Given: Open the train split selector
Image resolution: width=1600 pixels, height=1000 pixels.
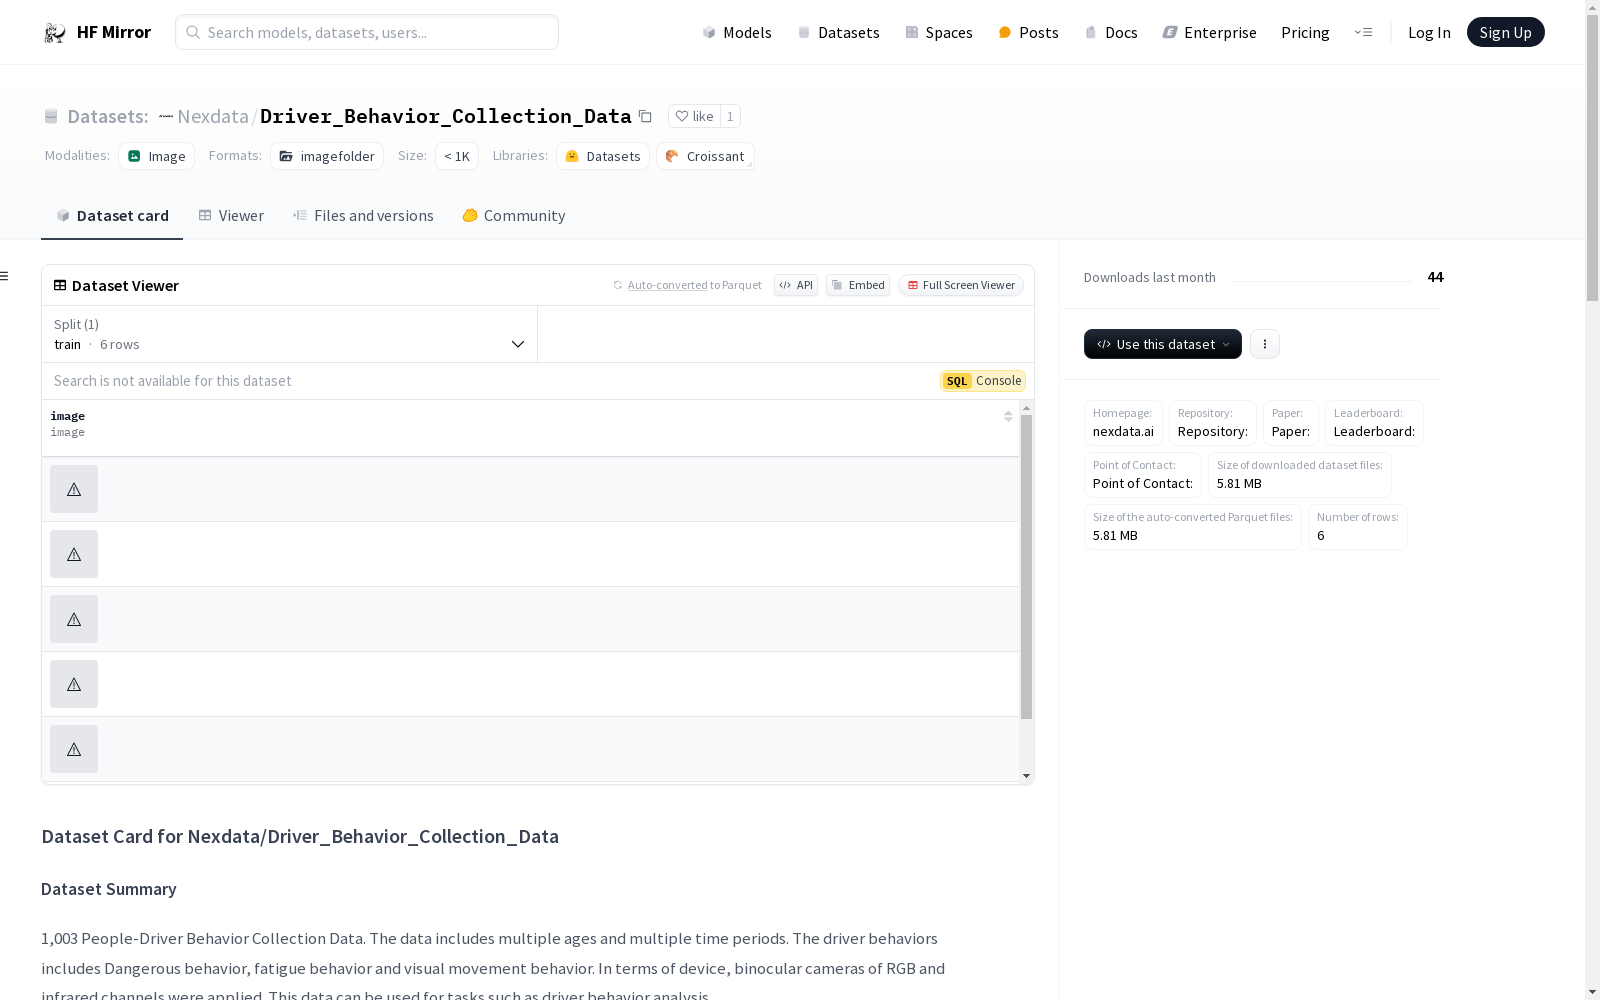Looking at the screenshot, I should pos(290,334).
